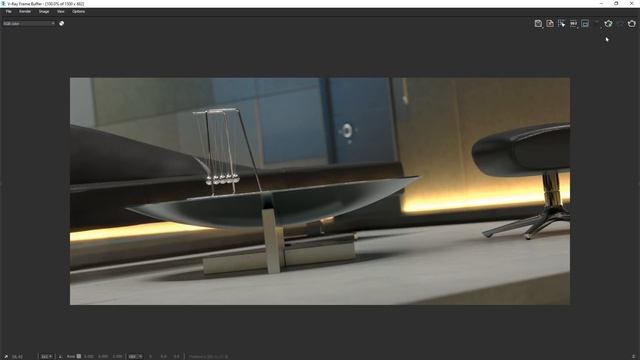Viewport: 640px width, 360px height.
Task: Click the arrow icon in the status bar
Action: [x=6, y=356]
